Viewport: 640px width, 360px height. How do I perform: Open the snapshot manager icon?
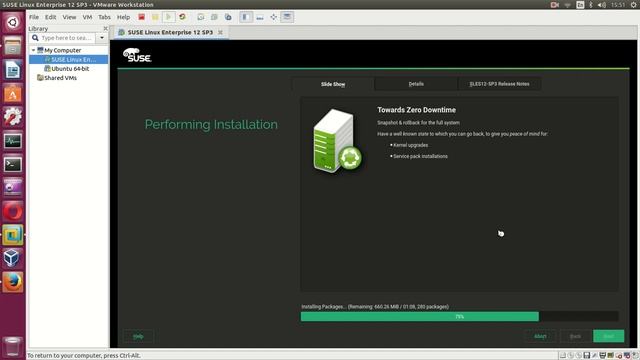tap(228, 17)
